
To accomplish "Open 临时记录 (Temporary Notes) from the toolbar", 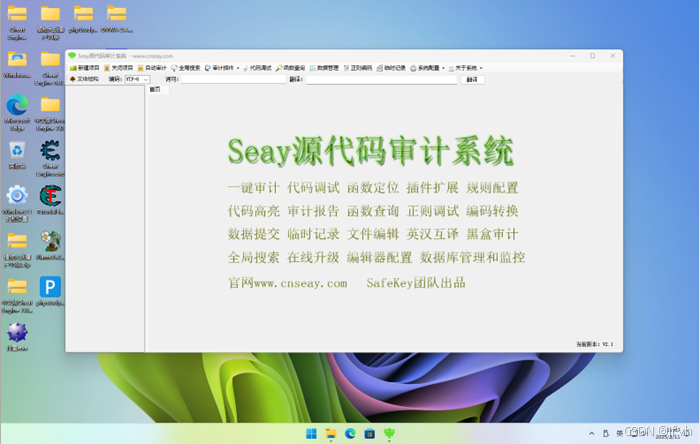I will [x=391, y=68].
